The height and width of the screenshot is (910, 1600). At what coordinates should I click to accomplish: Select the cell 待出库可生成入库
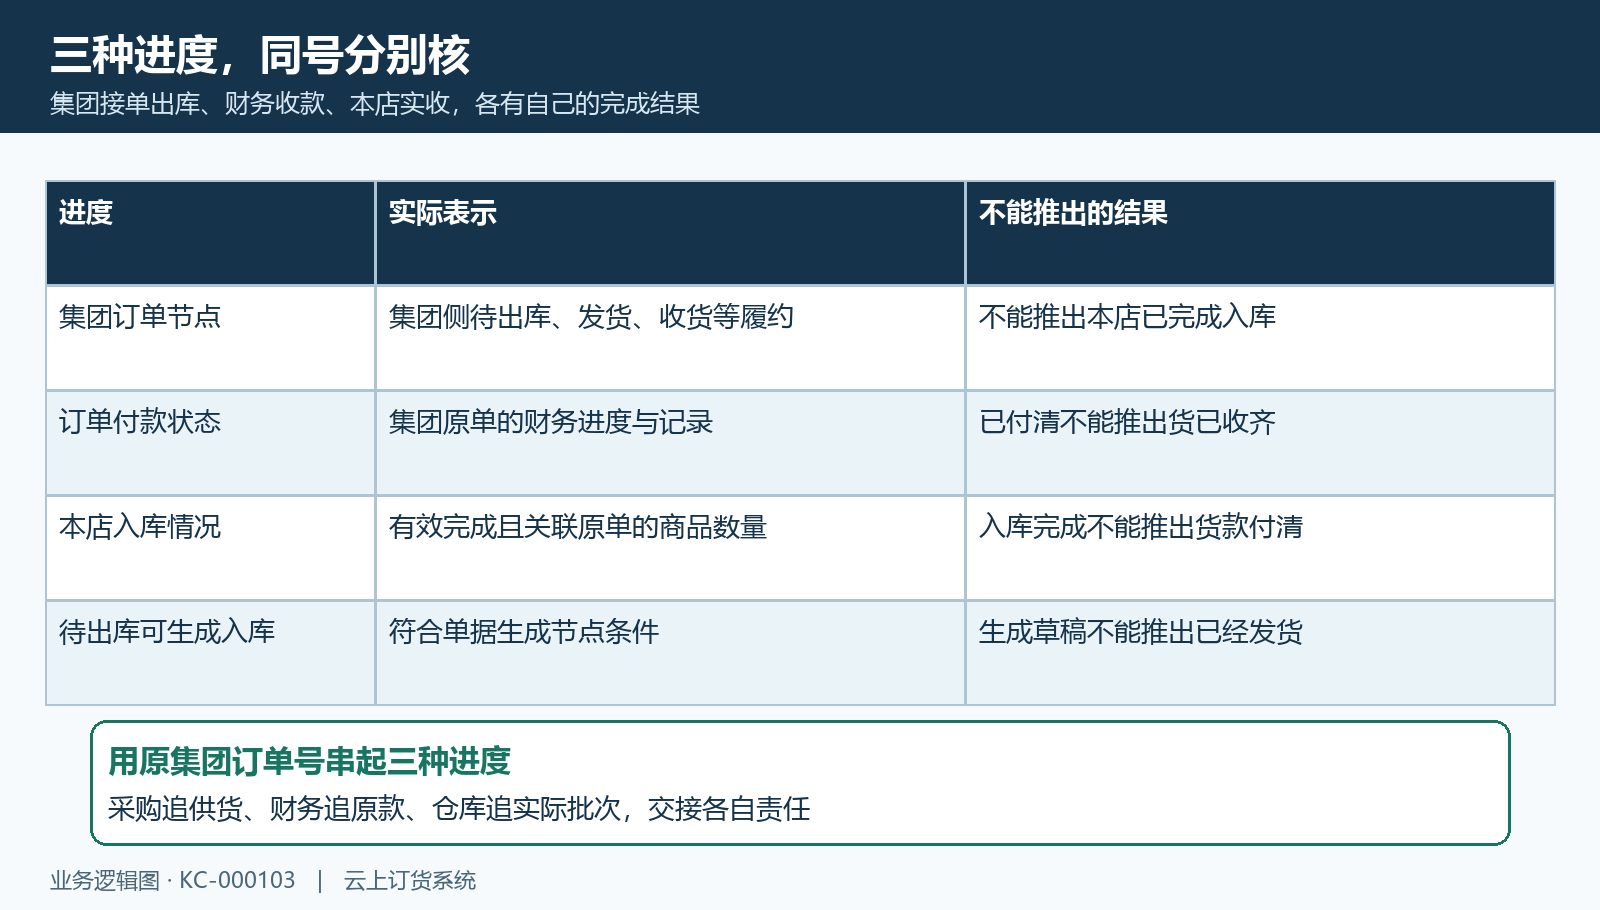point(210,653)
